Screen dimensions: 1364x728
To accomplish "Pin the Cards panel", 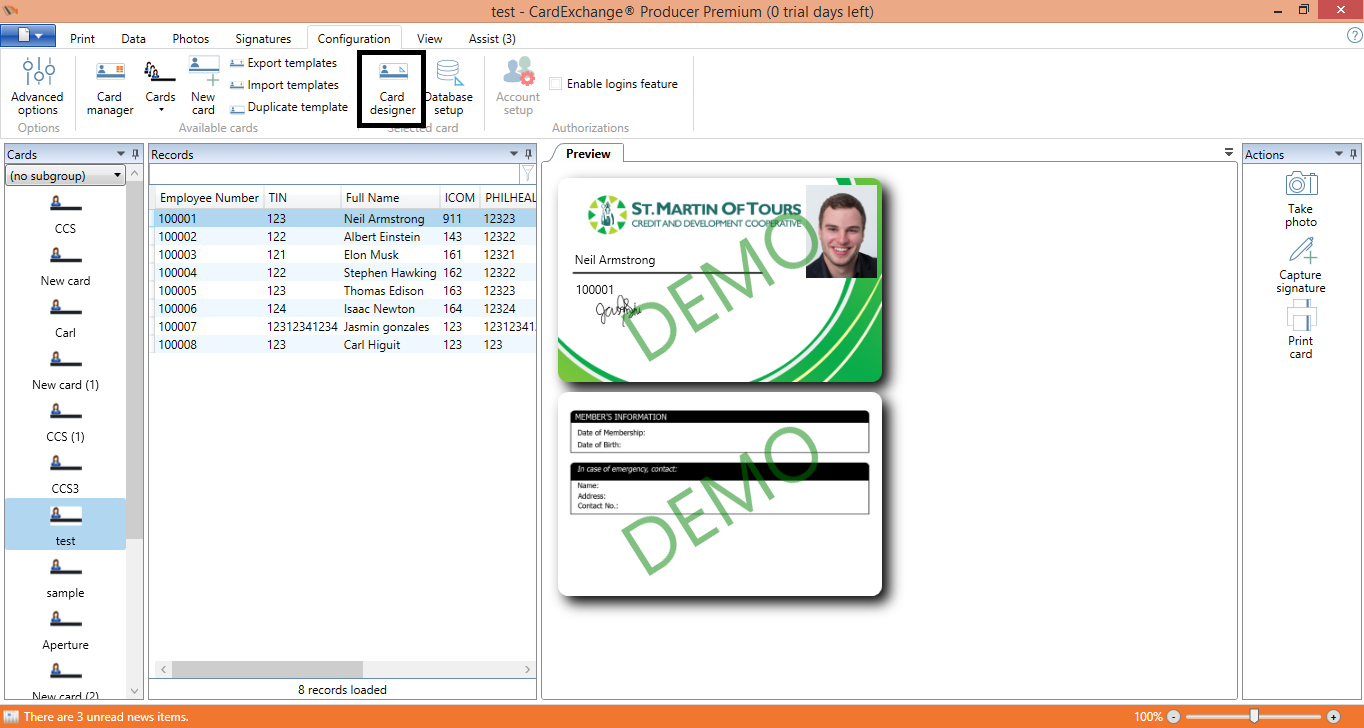I will tap(136, 154).
